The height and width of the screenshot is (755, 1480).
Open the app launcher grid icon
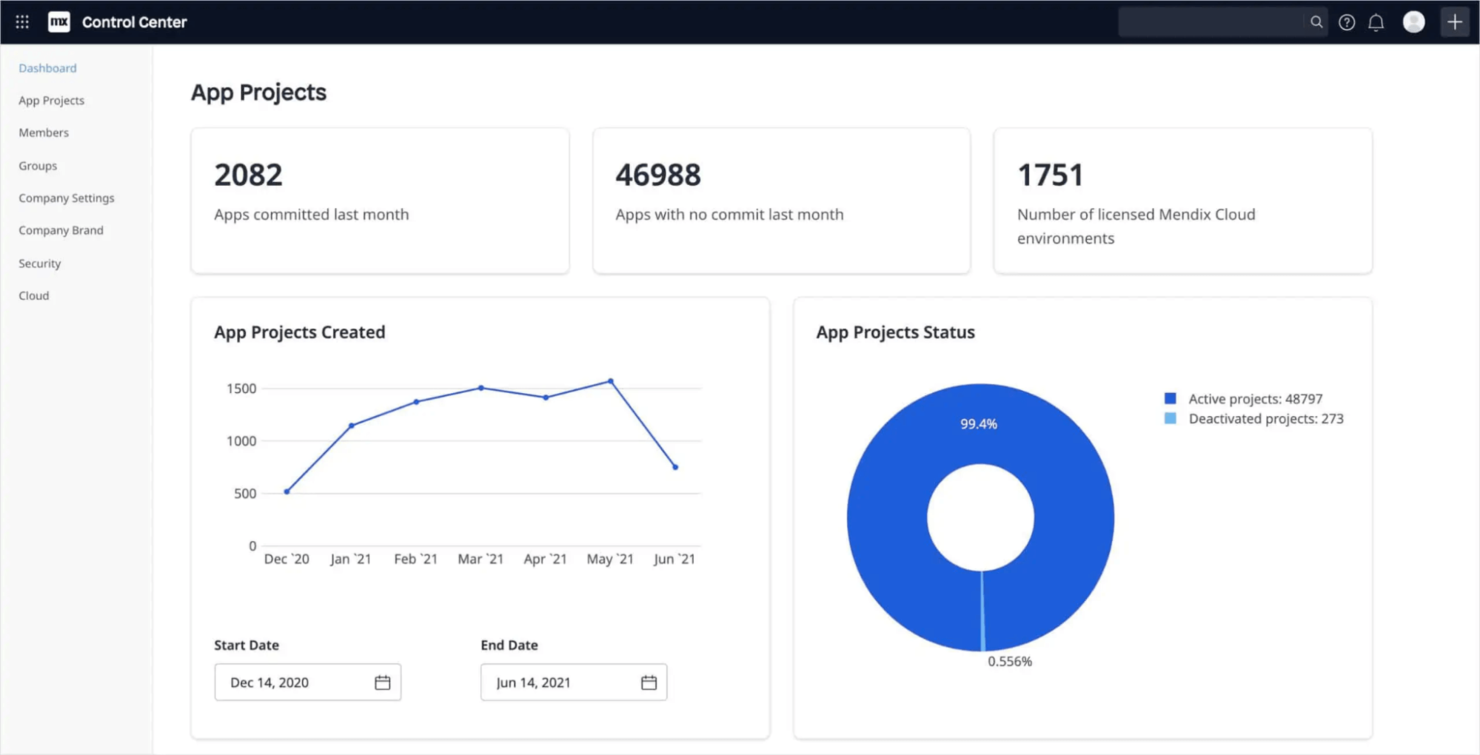[x=21, y=21]
